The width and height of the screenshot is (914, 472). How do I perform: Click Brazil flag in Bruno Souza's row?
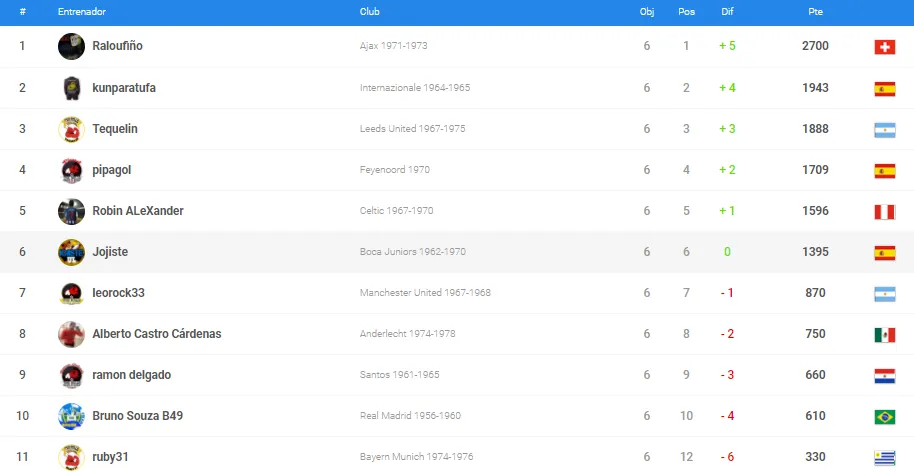pyautogui.click(x=884, y=417)
